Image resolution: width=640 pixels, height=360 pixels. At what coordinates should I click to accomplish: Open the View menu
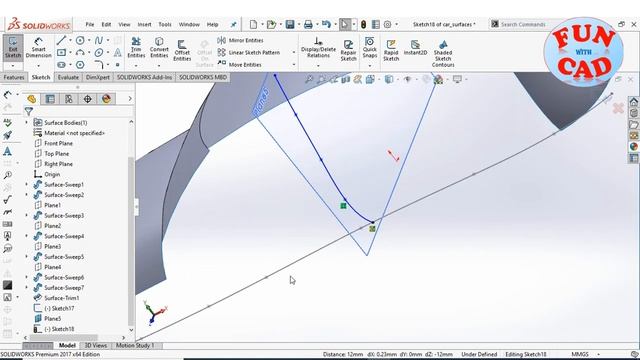pyautogui.click(x=124, y=24)
